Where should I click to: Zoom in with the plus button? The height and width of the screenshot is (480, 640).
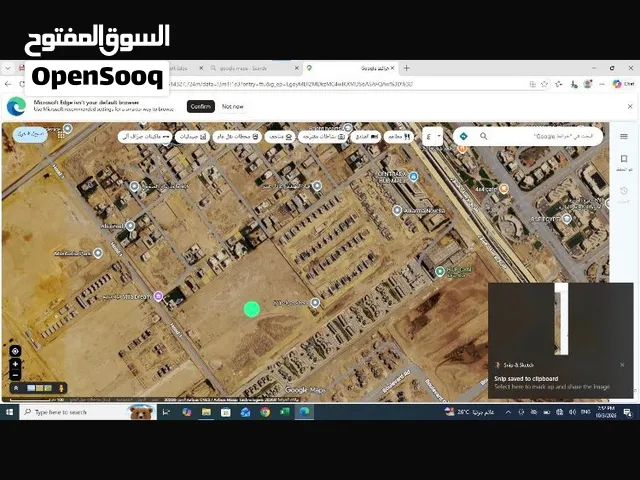point(16,364)
